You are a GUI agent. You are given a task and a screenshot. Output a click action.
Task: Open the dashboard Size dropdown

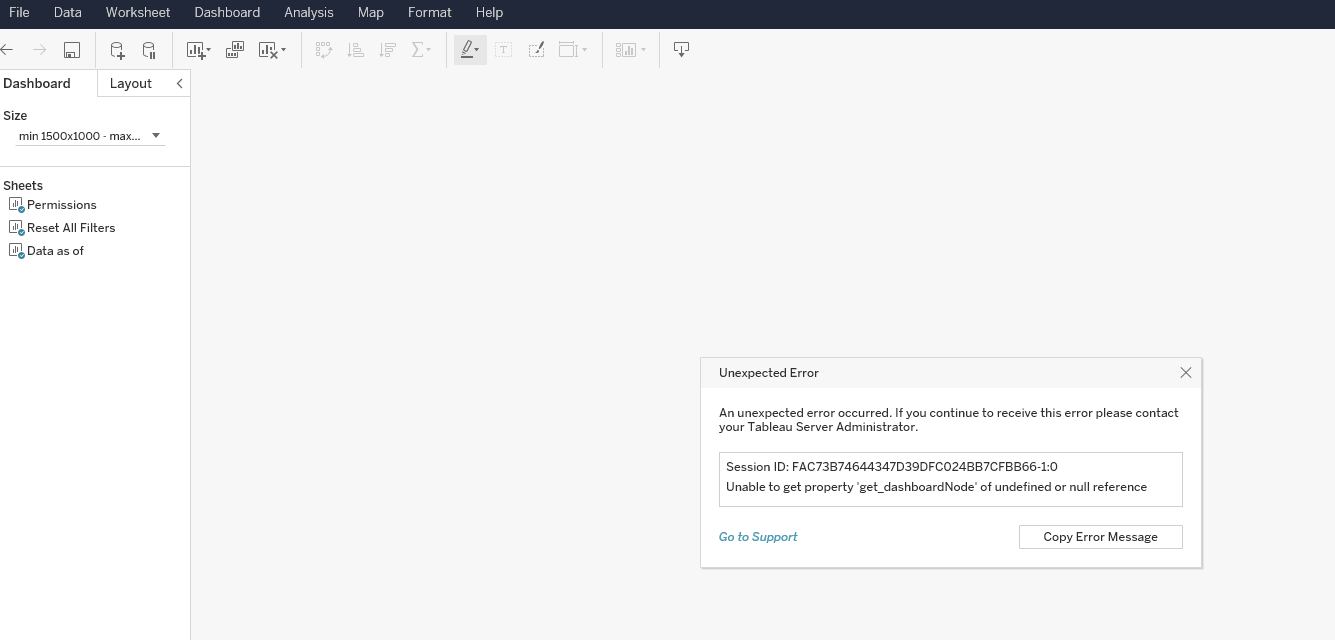point(156,134)
